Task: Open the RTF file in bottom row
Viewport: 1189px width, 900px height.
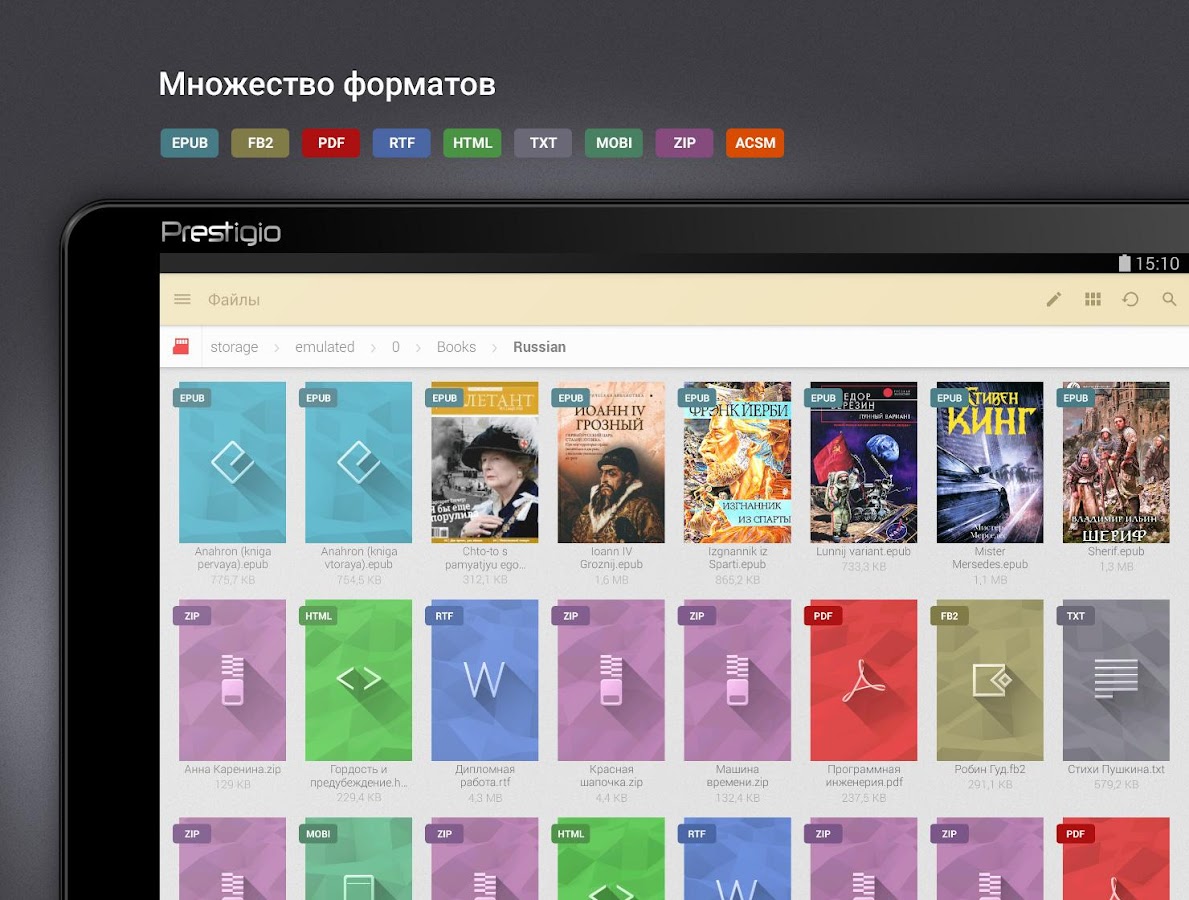Action: pyautogui.click(x=737, y=859)
